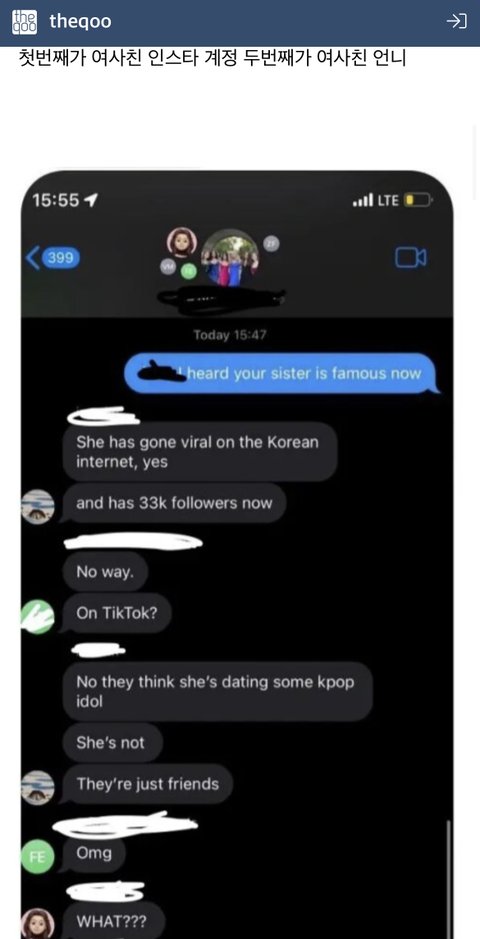Tap the blue back chevron
Viewport: 480px width, 939px height.
(x=32, y=258)
